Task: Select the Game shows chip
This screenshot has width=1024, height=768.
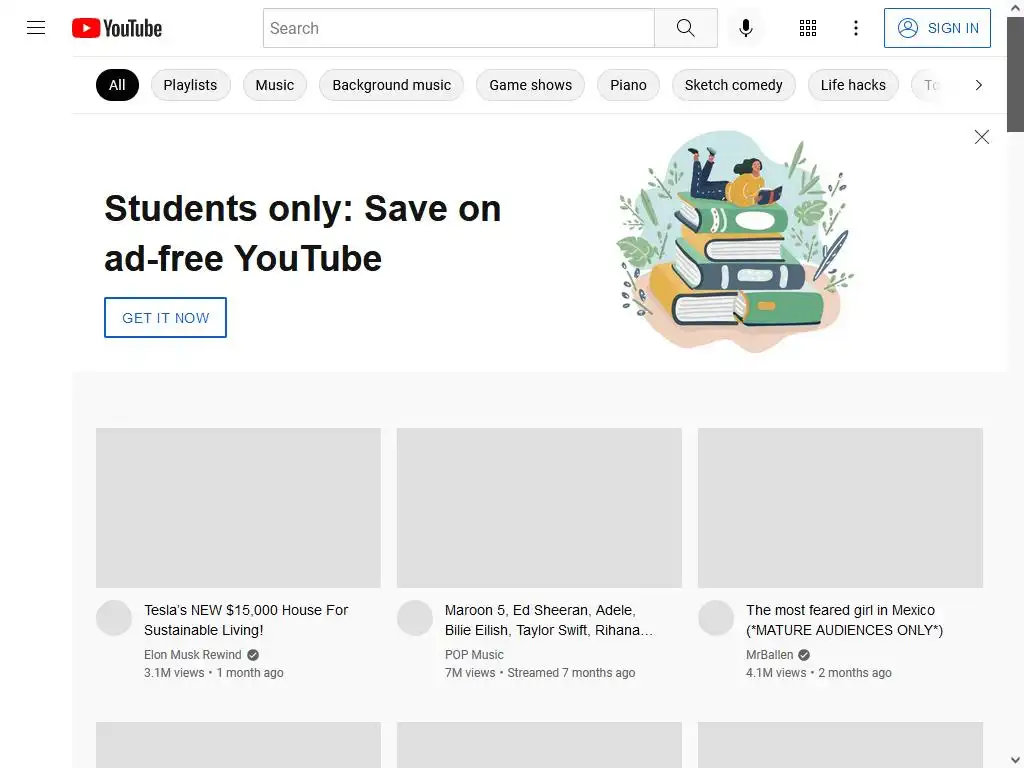Action: [x=530, y=85]
